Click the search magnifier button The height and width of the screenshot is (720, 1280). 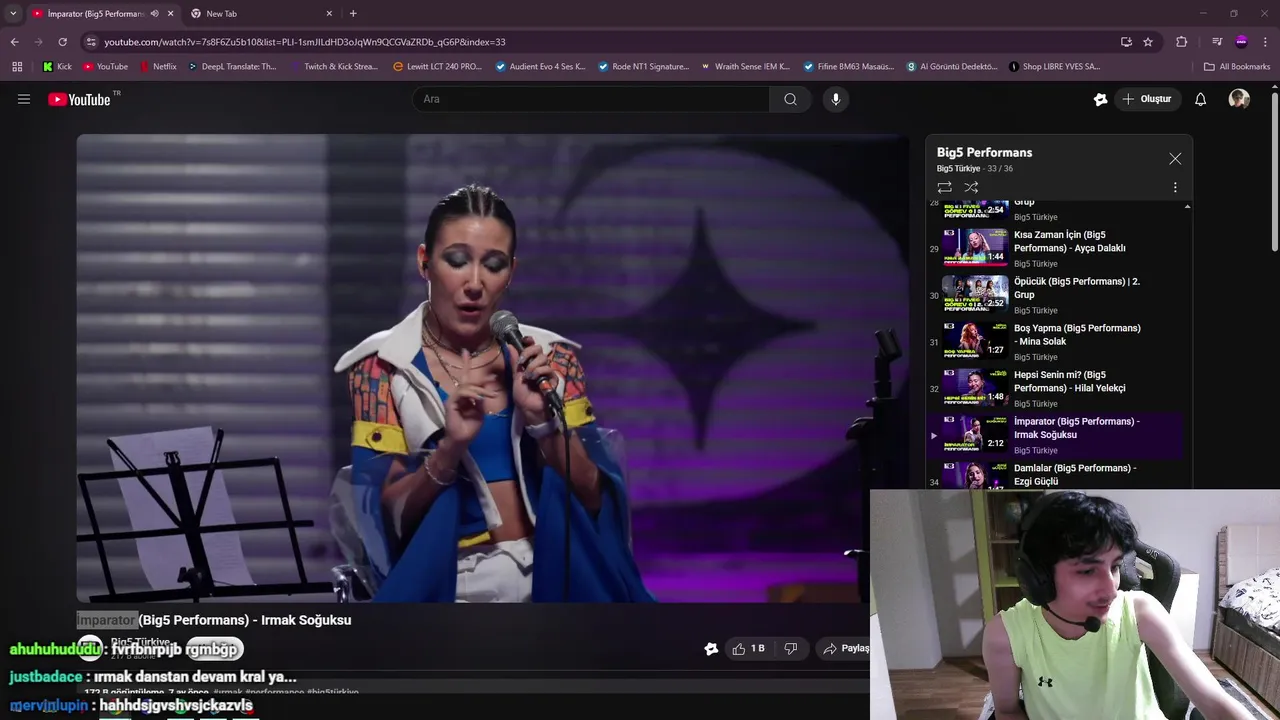(x=790, y=99)
